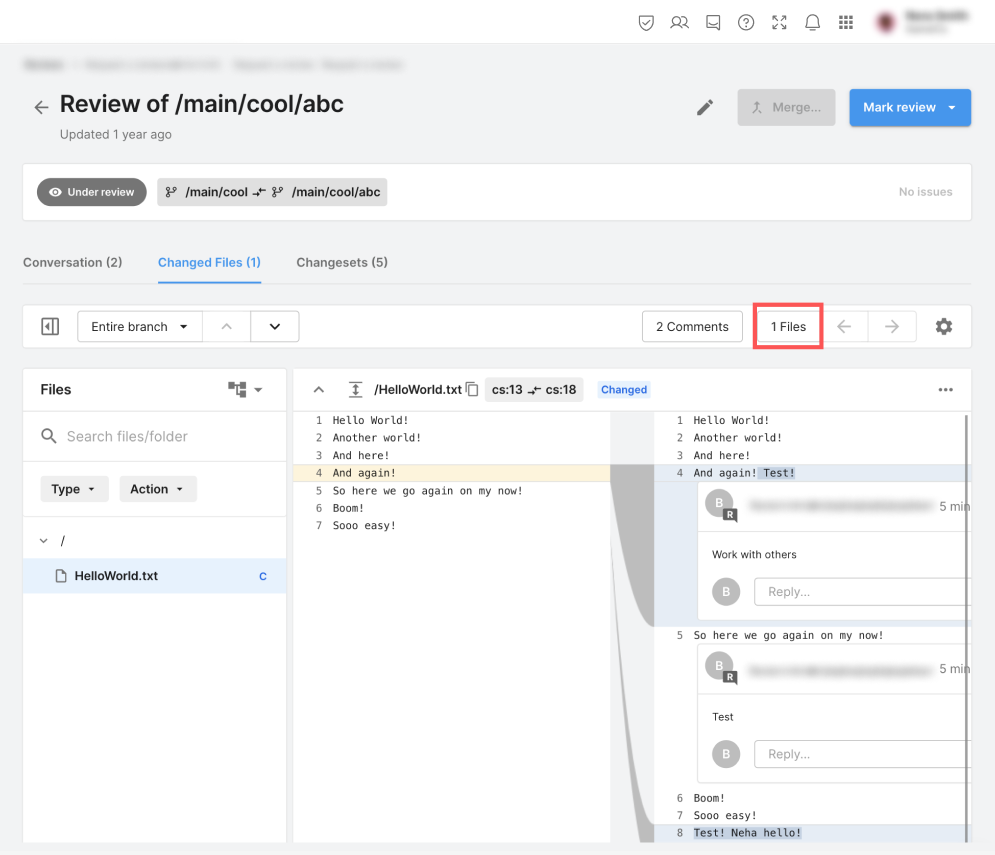Open diff settings gear icon
The image size is (995, 855).
pyautogui.click(x=943, y=327)
